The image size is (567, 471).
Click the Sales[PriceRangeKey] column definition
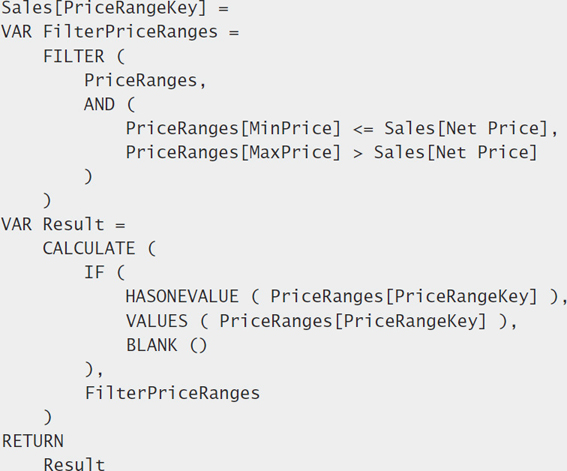click(x=104, y=8)
